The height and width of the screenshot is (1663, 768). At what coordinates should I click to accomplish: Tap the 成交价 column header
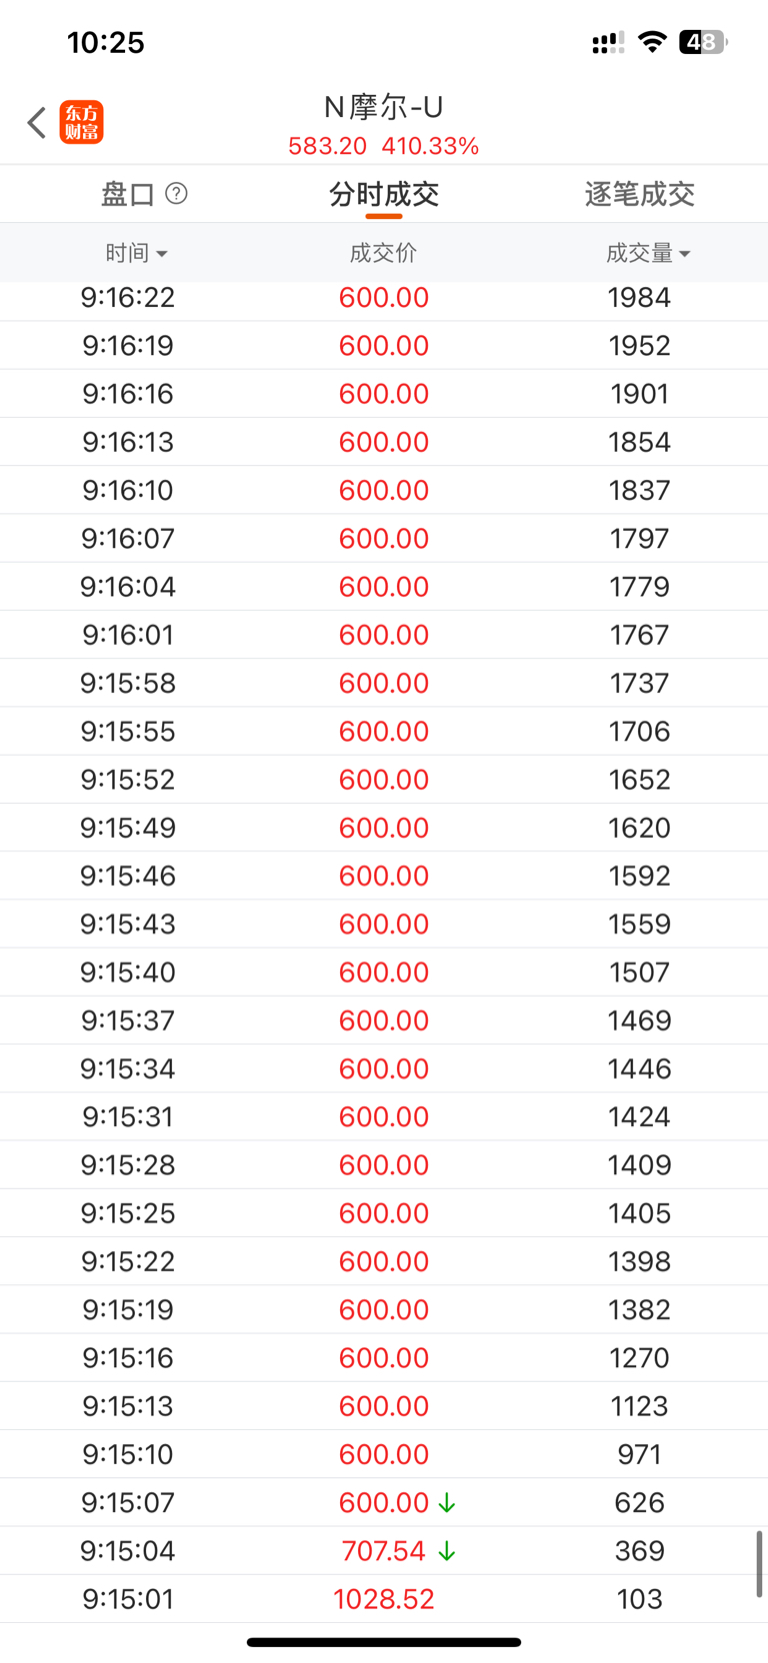384,253
